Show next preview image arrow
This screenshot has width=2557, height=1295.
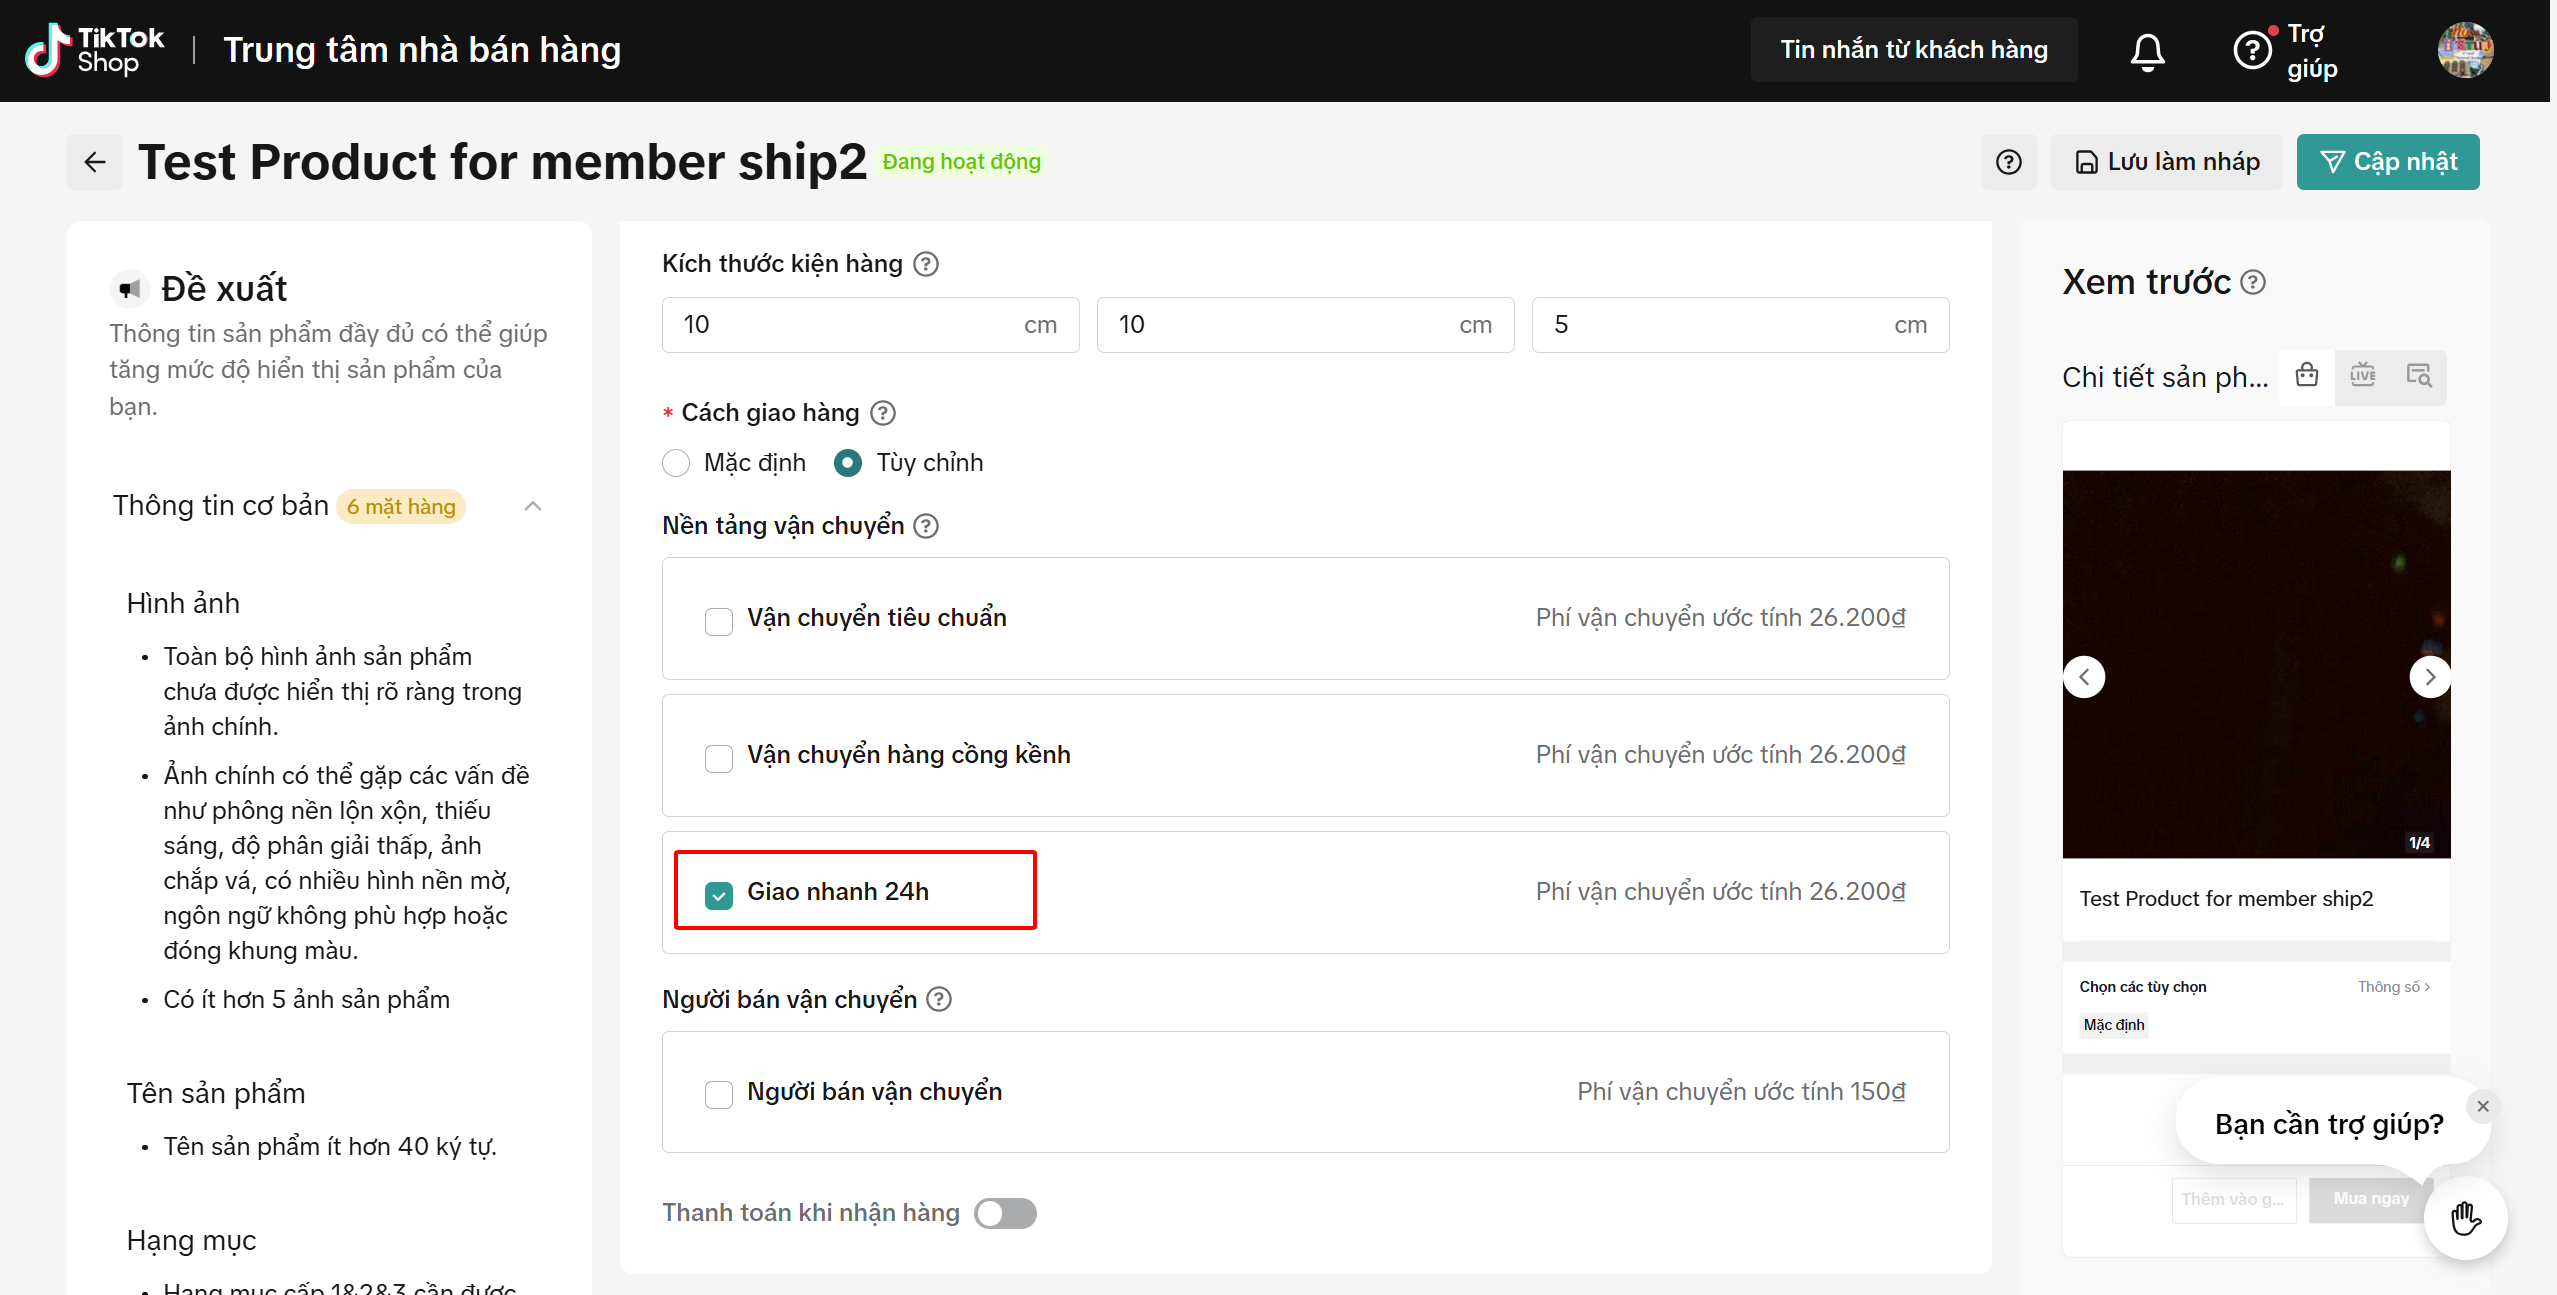tap(2429, 677)
